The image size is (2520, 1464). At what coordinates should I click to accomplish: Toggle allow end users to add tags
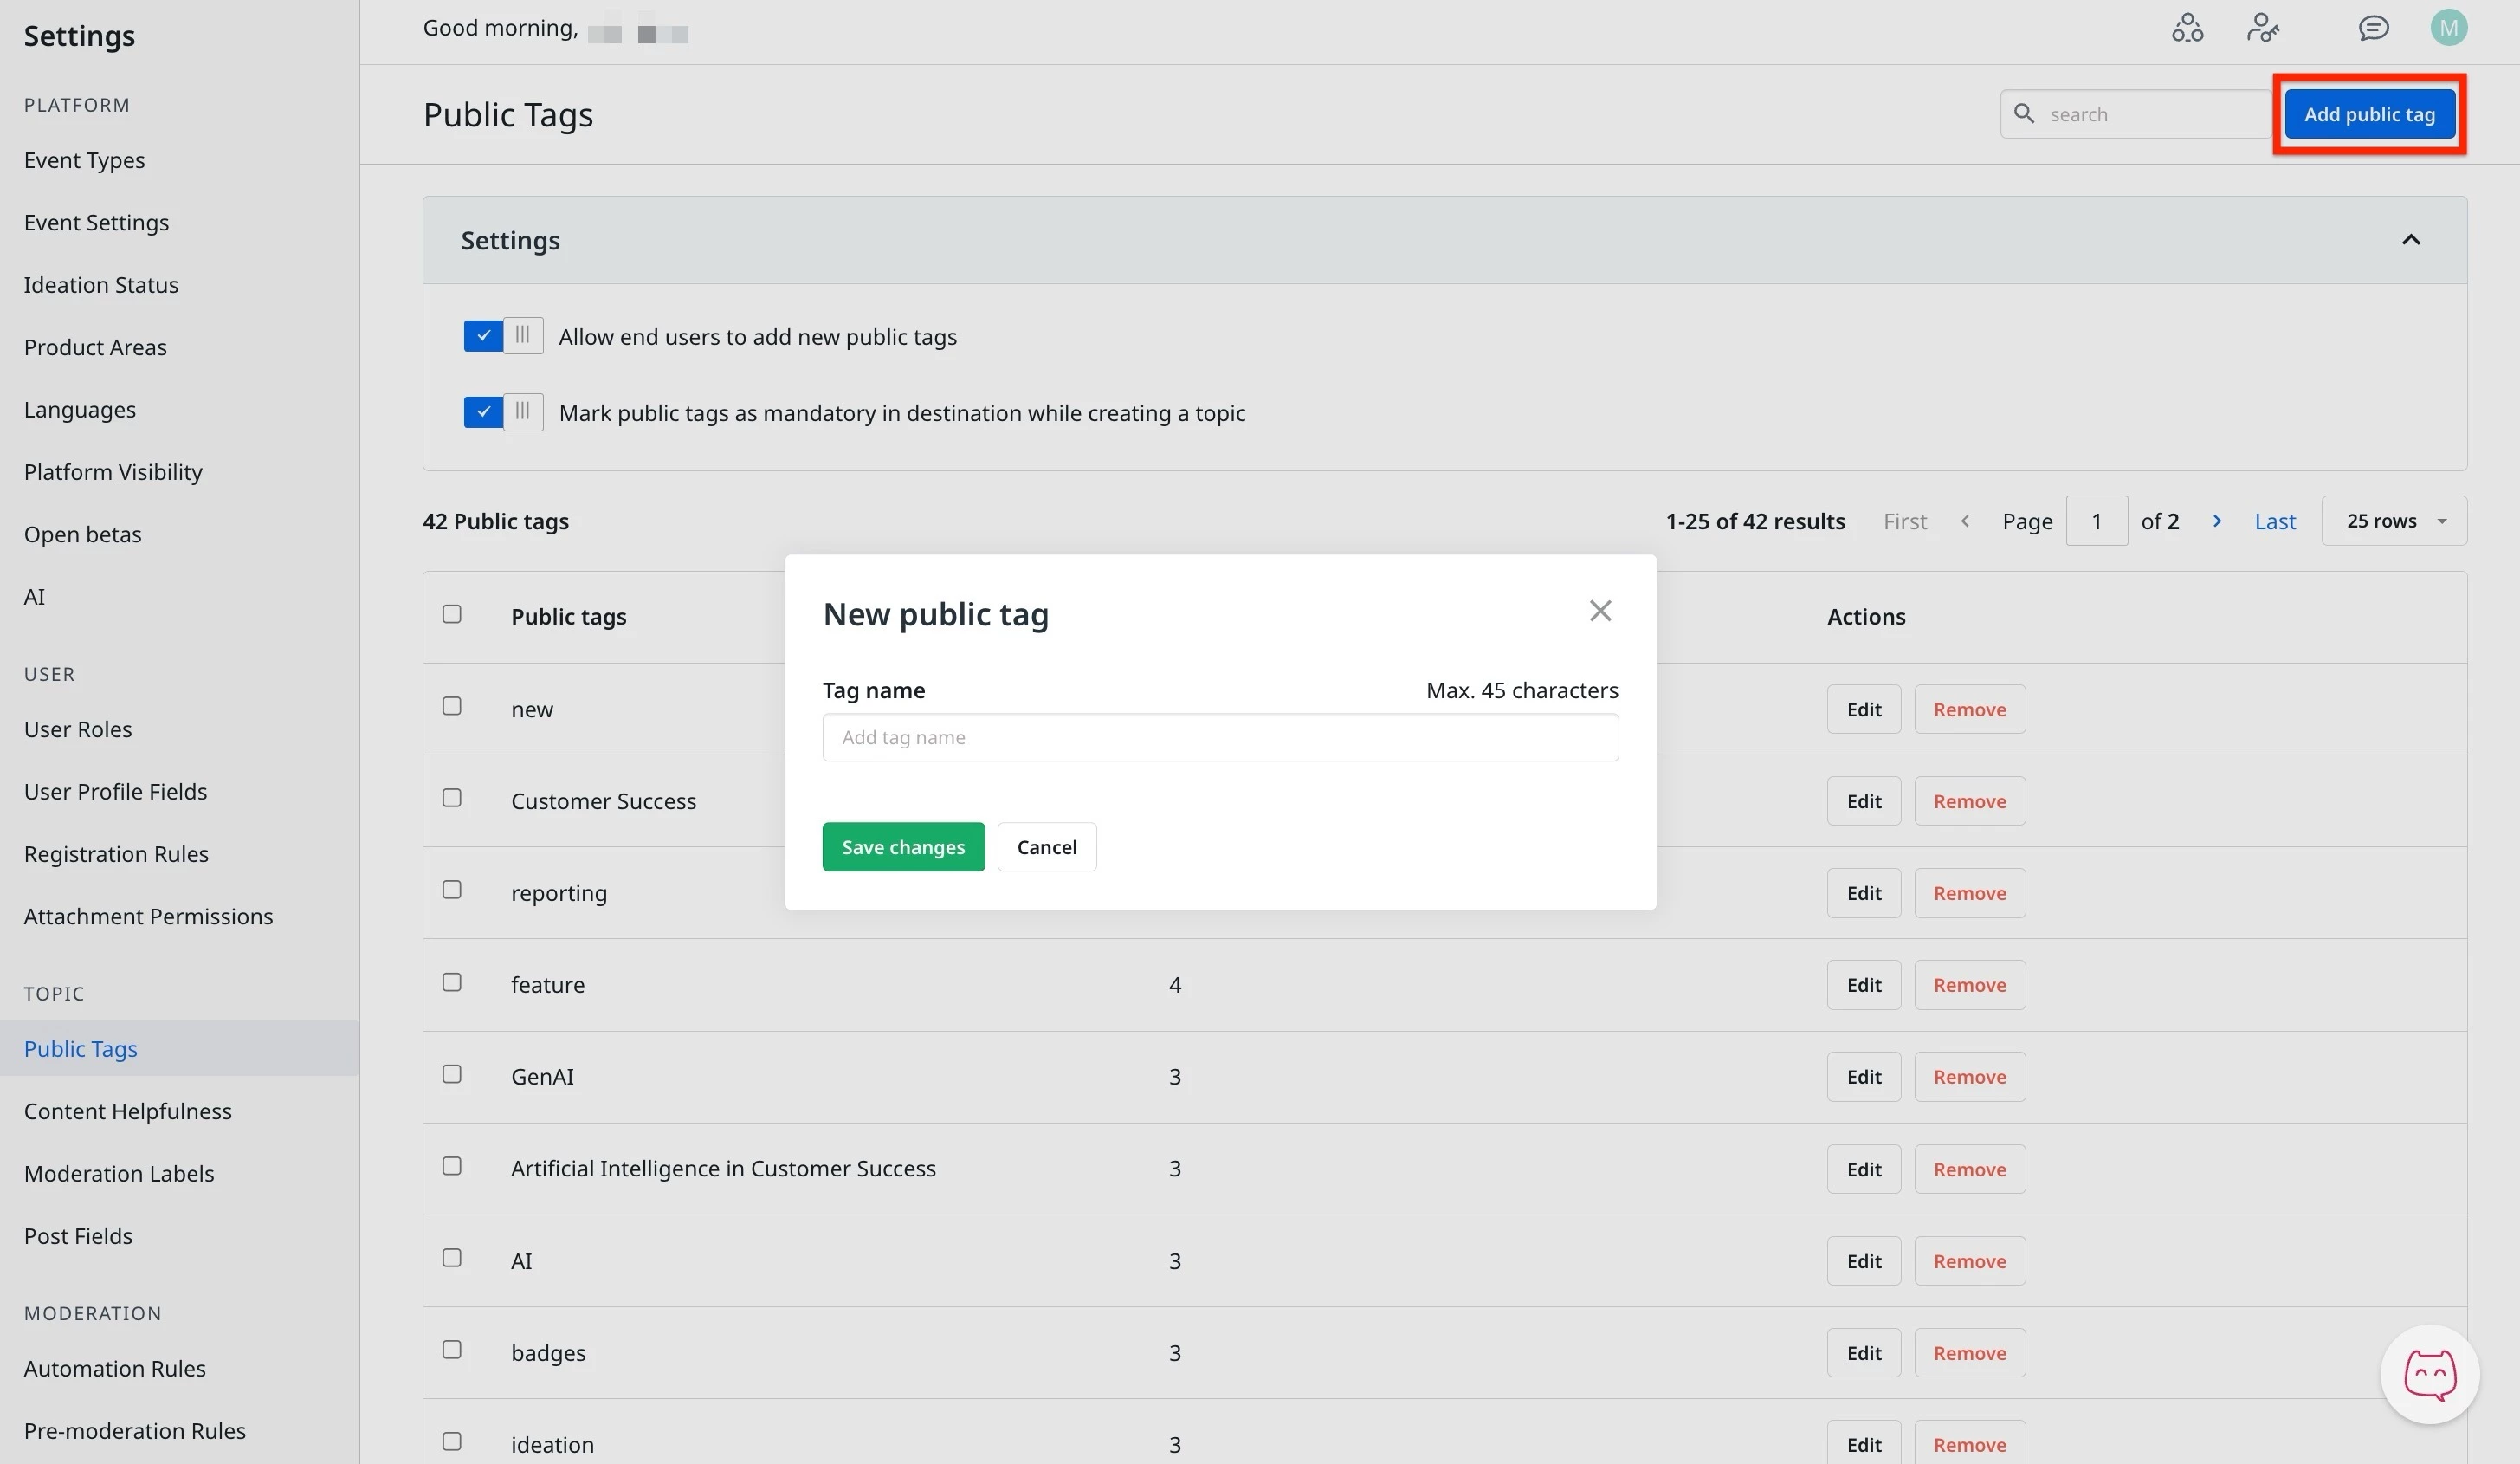click(503, 336)
